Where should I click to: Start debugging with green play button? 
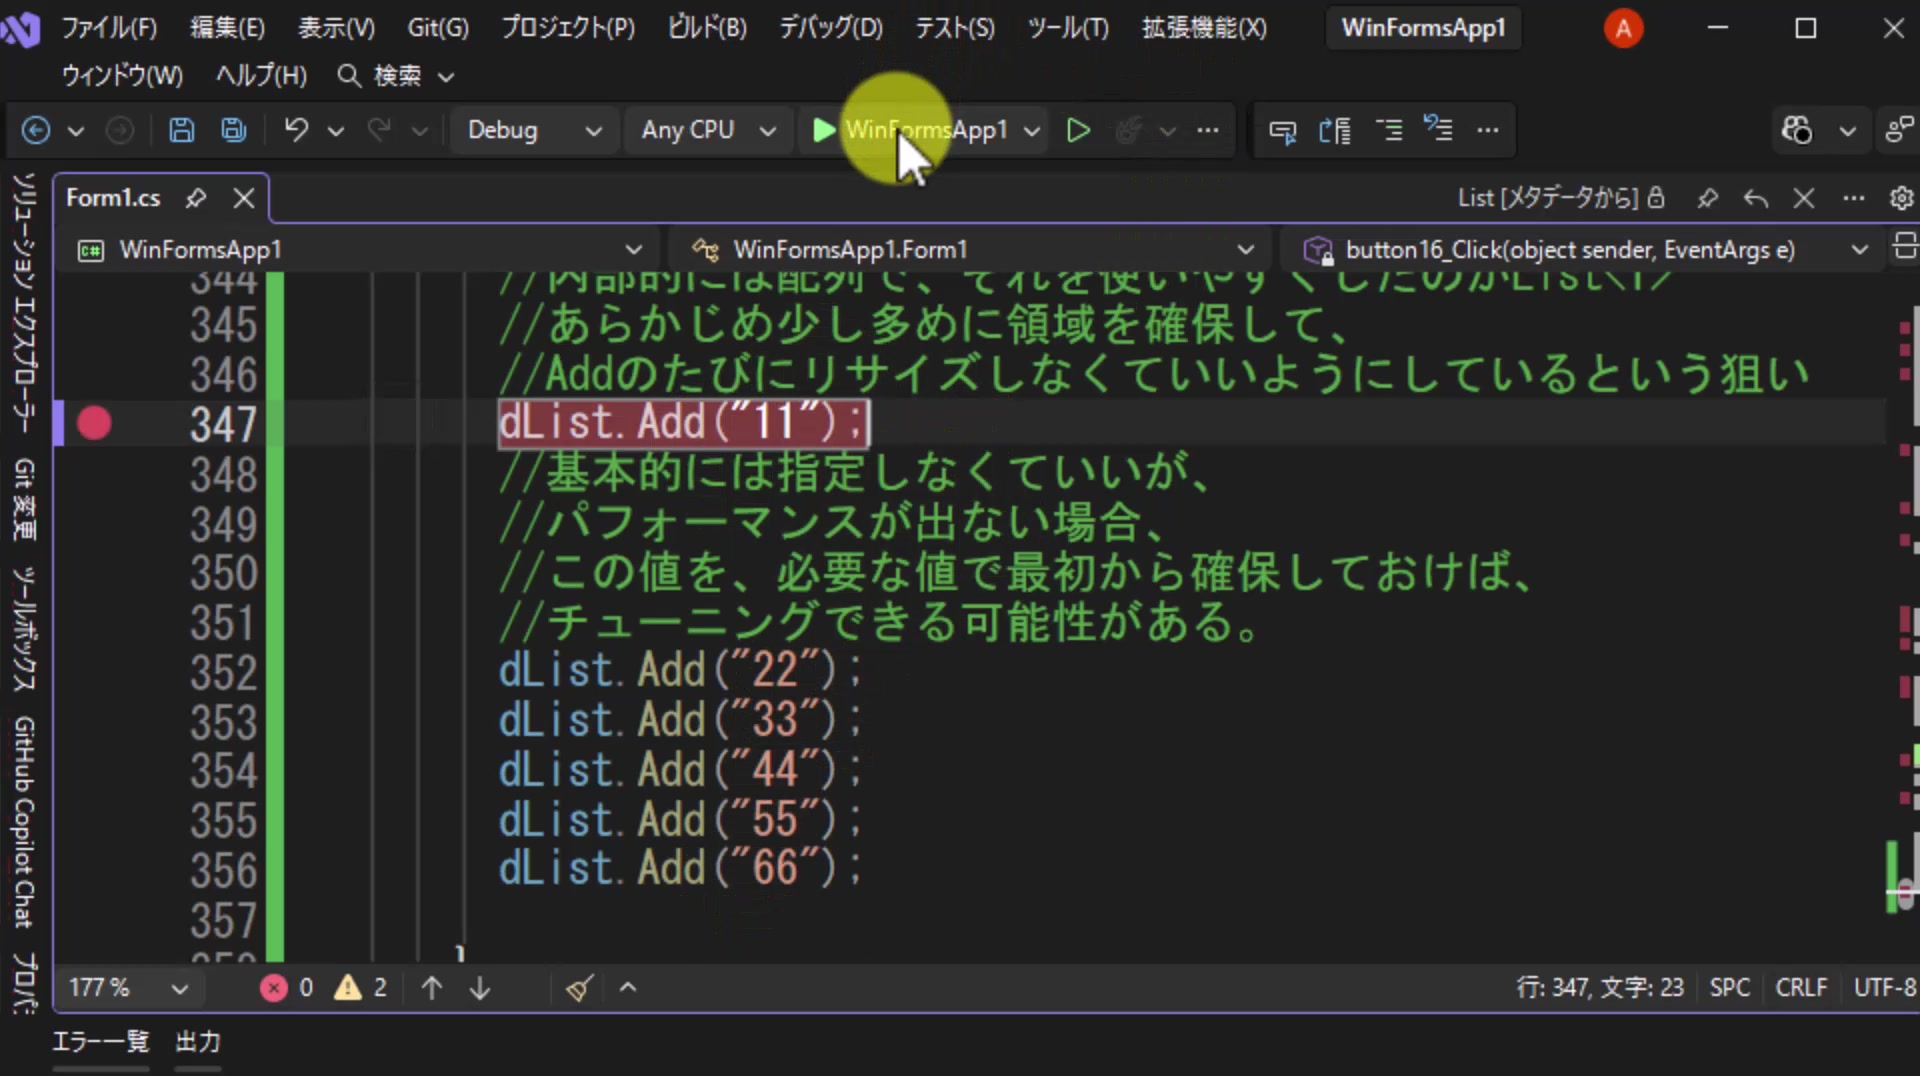point(823,130)
